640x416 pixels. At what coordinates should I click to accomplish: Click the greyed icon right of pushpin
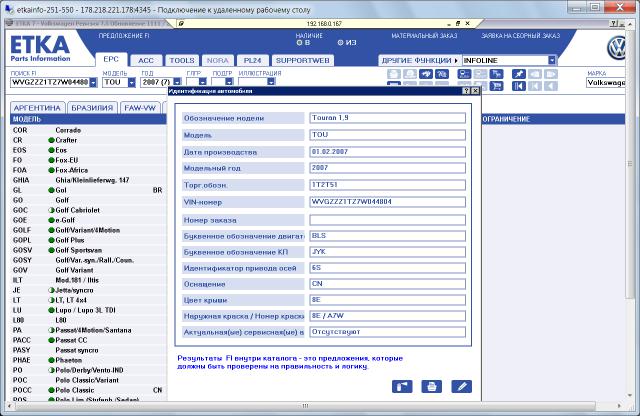[x=535, y=74]
